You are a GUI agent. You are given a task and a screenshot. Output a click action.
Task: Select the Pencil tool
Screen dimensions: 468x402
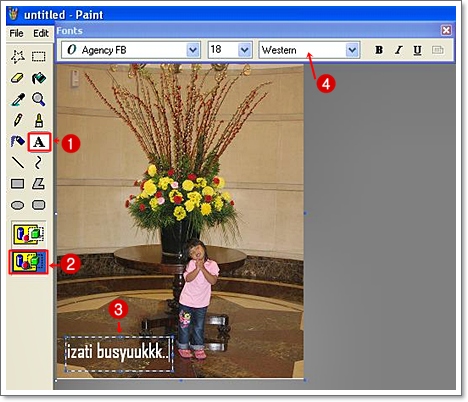point(17,120)
